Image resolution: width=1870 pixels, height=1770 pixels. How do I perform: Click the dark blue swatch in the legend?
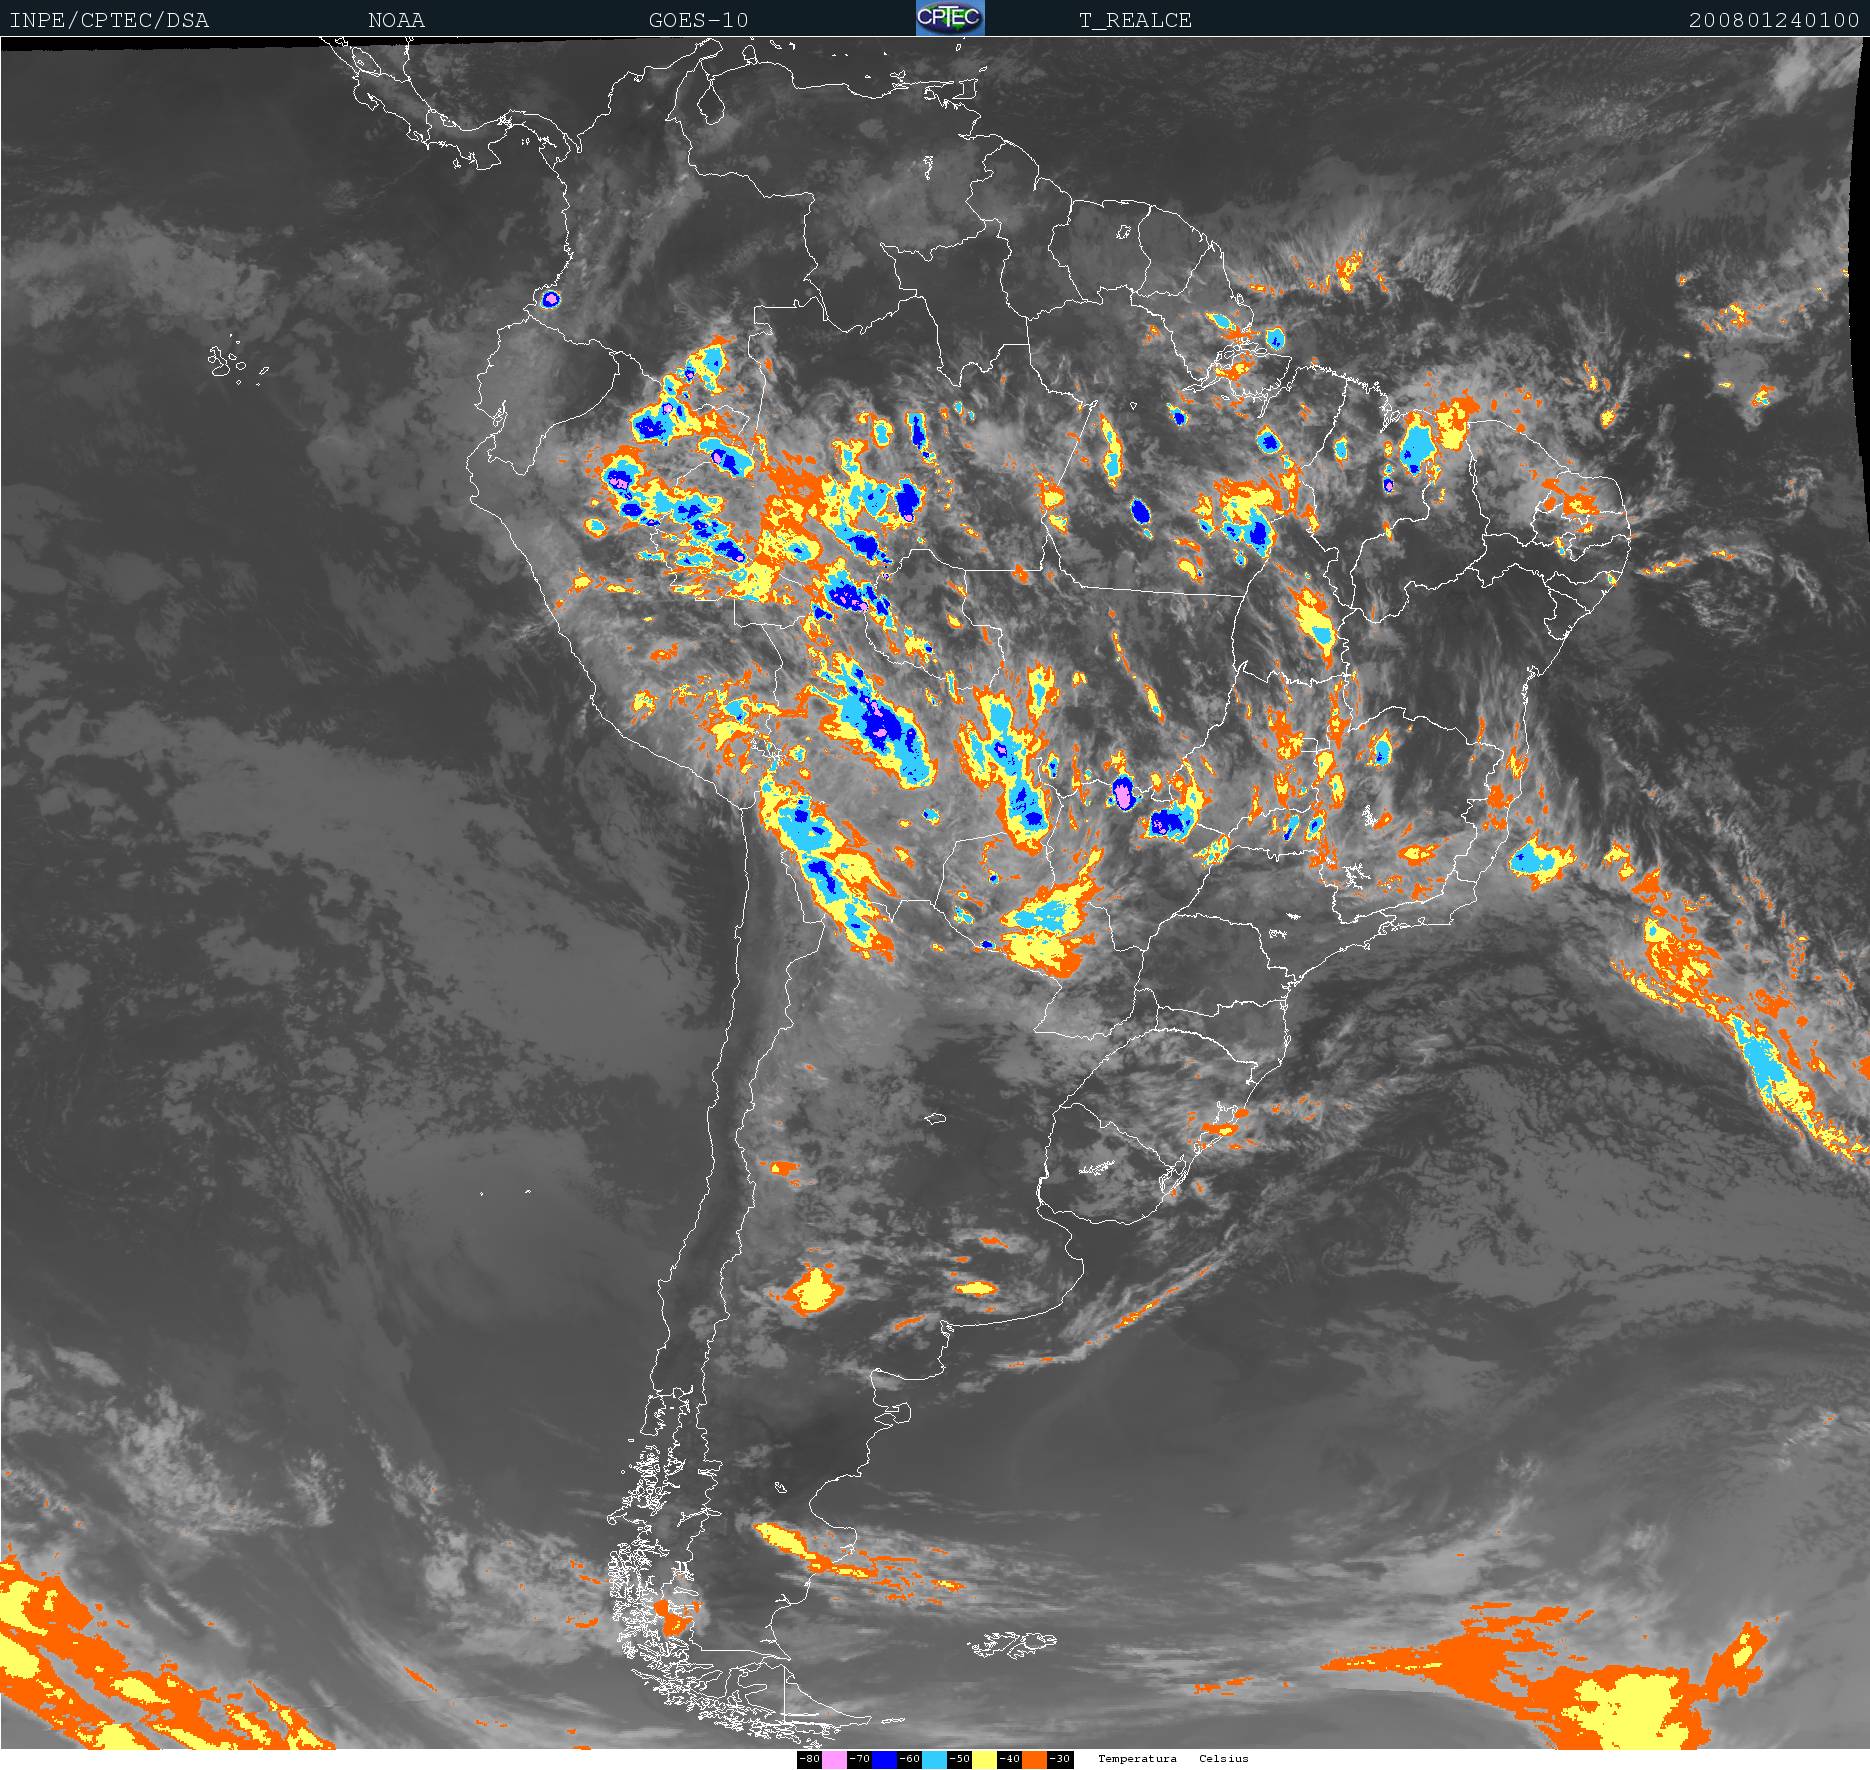(885, 1759)
